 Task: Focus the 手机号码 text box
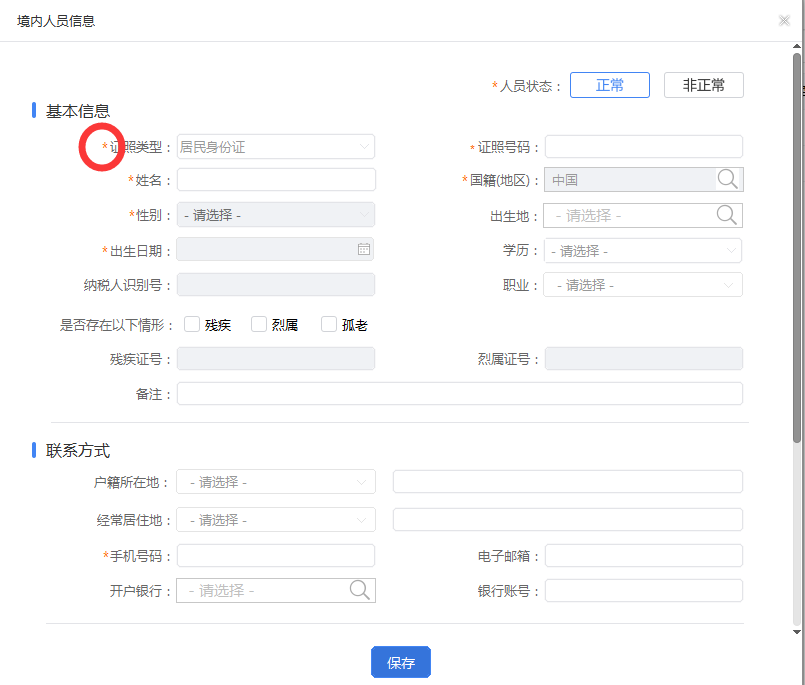(x=275, y=556)
